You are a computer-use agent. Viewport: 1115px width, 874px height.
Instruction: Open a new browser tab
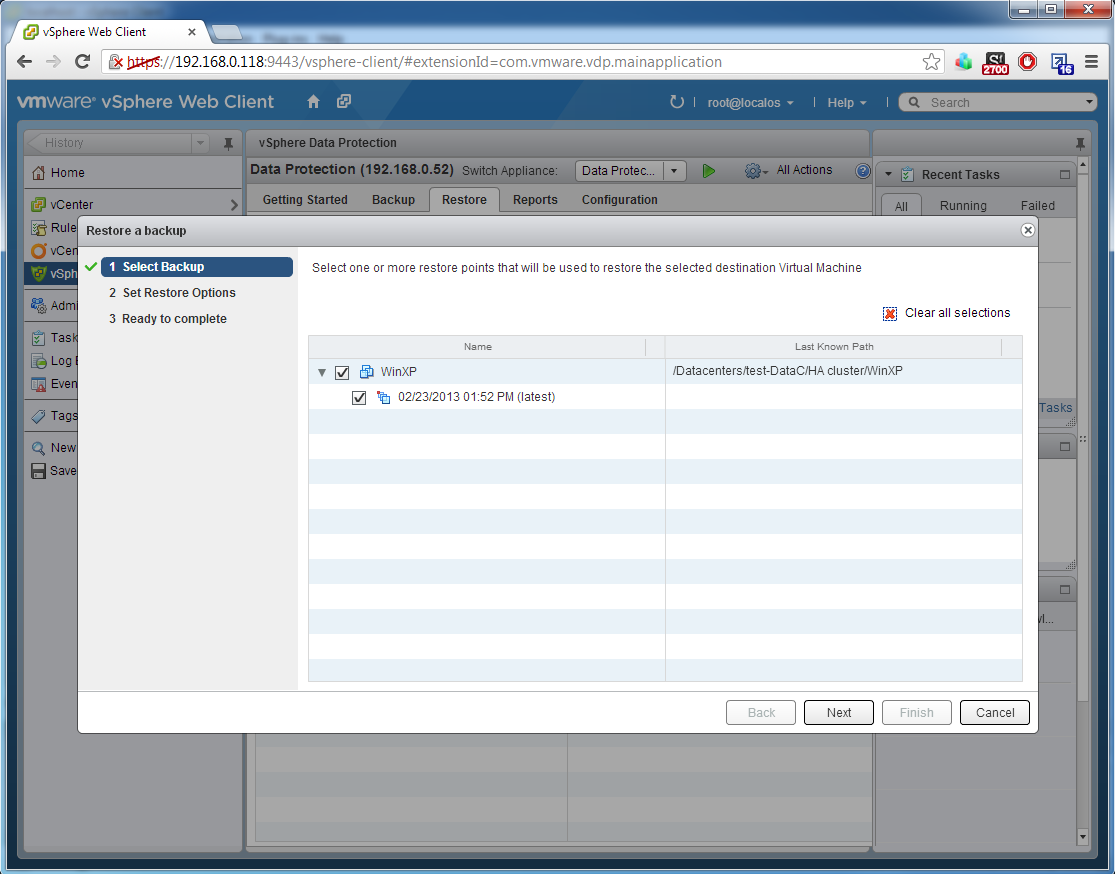[226, 33]
